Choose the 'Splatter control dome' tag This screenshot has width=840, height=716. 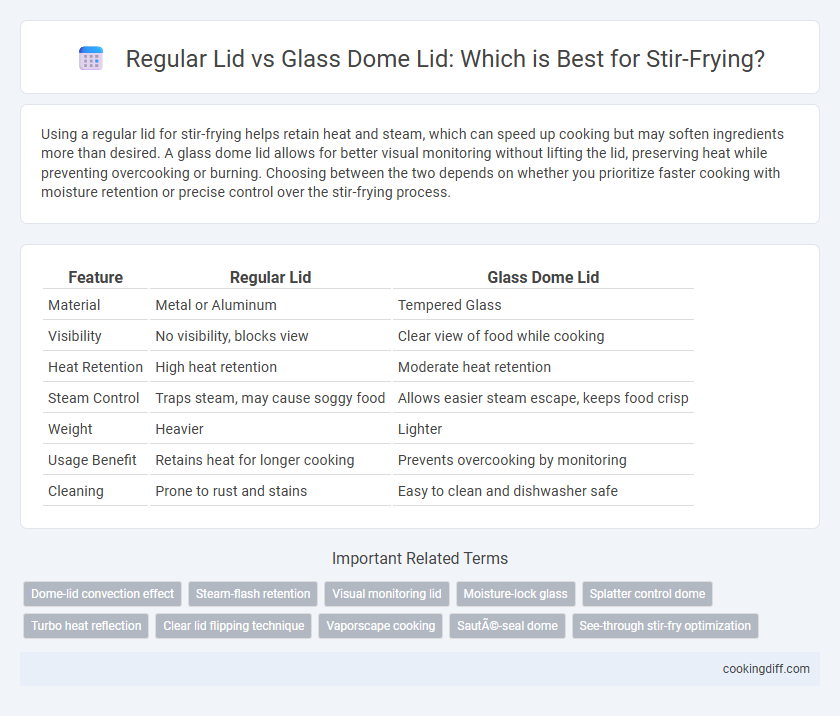(x=647, y=594)
